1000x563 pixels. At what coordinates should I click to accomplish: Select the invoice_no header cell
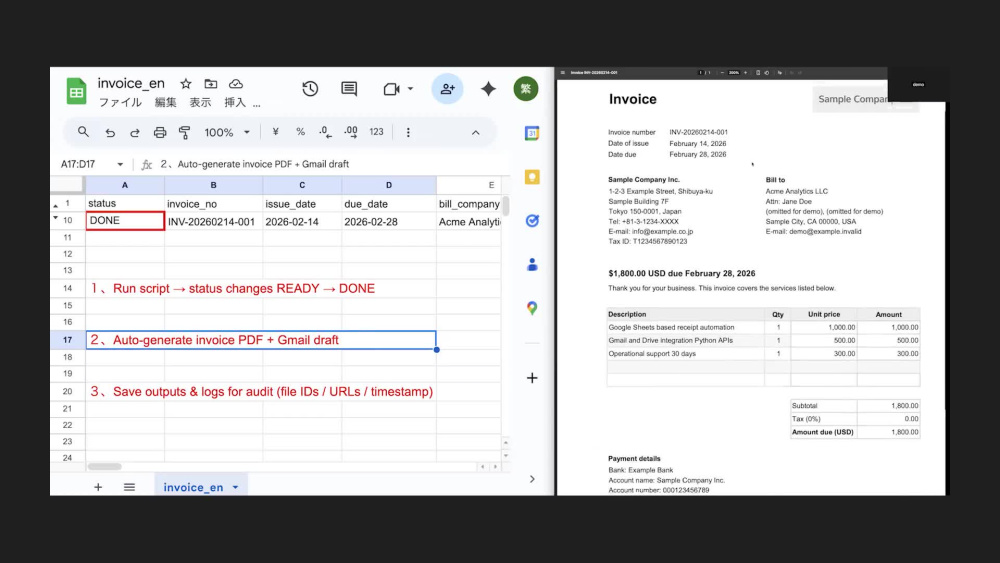click(x=214, y=203)
